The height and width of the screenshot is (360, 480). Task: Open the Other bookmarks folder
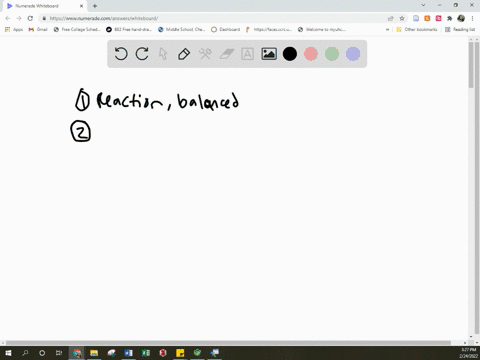point(417,29)
